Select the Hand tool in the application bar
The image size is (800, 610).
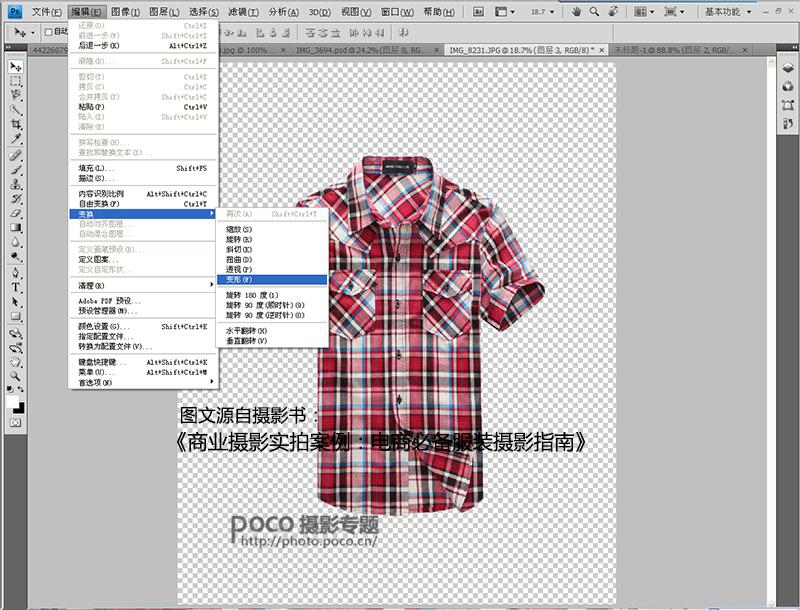[577, 12]
